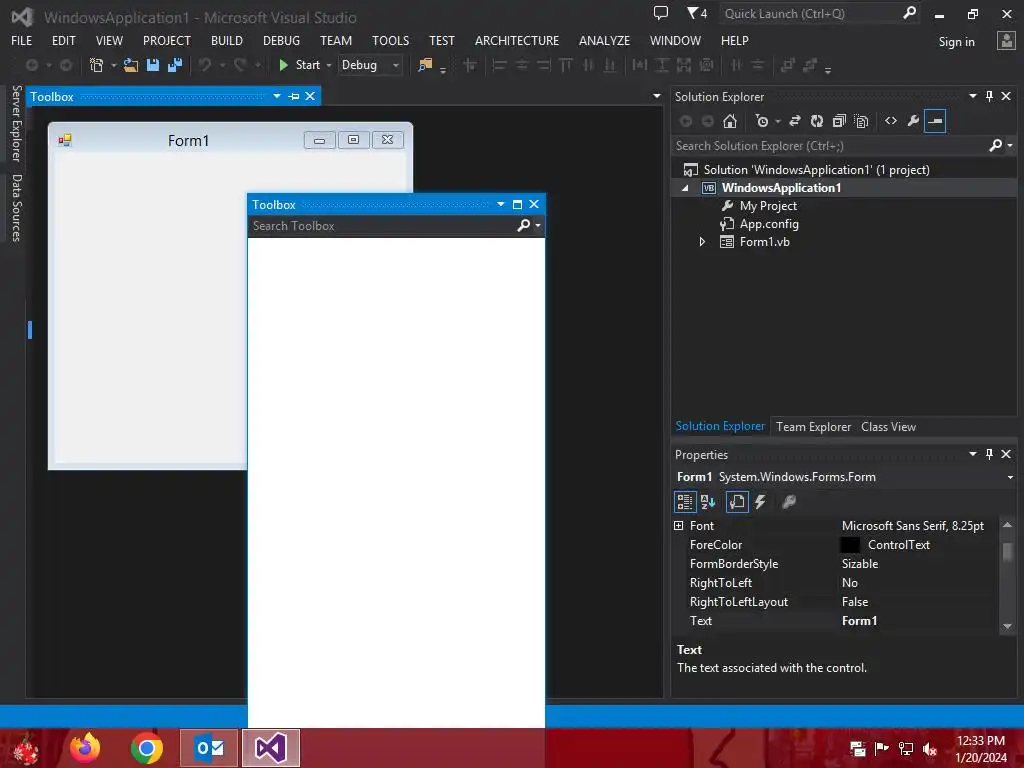Open the feedback speech bubble icon
The width and height of the screenshot is (1024, 768).
(661, 13)
